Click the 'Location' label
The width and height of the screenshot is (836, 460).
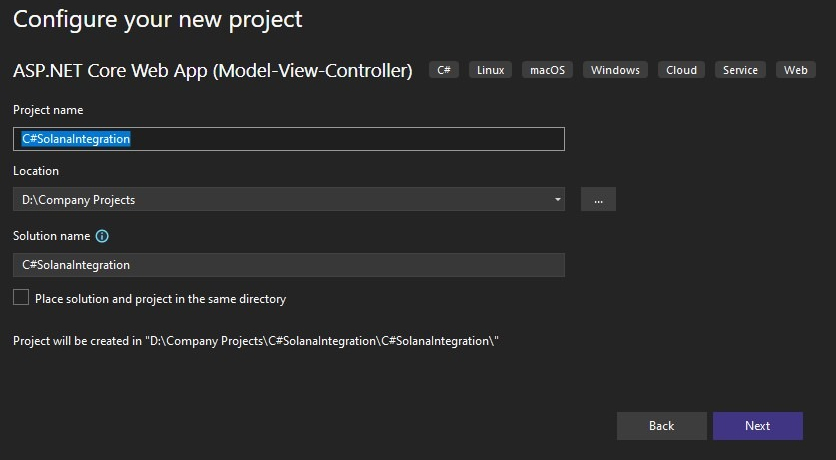36,171
